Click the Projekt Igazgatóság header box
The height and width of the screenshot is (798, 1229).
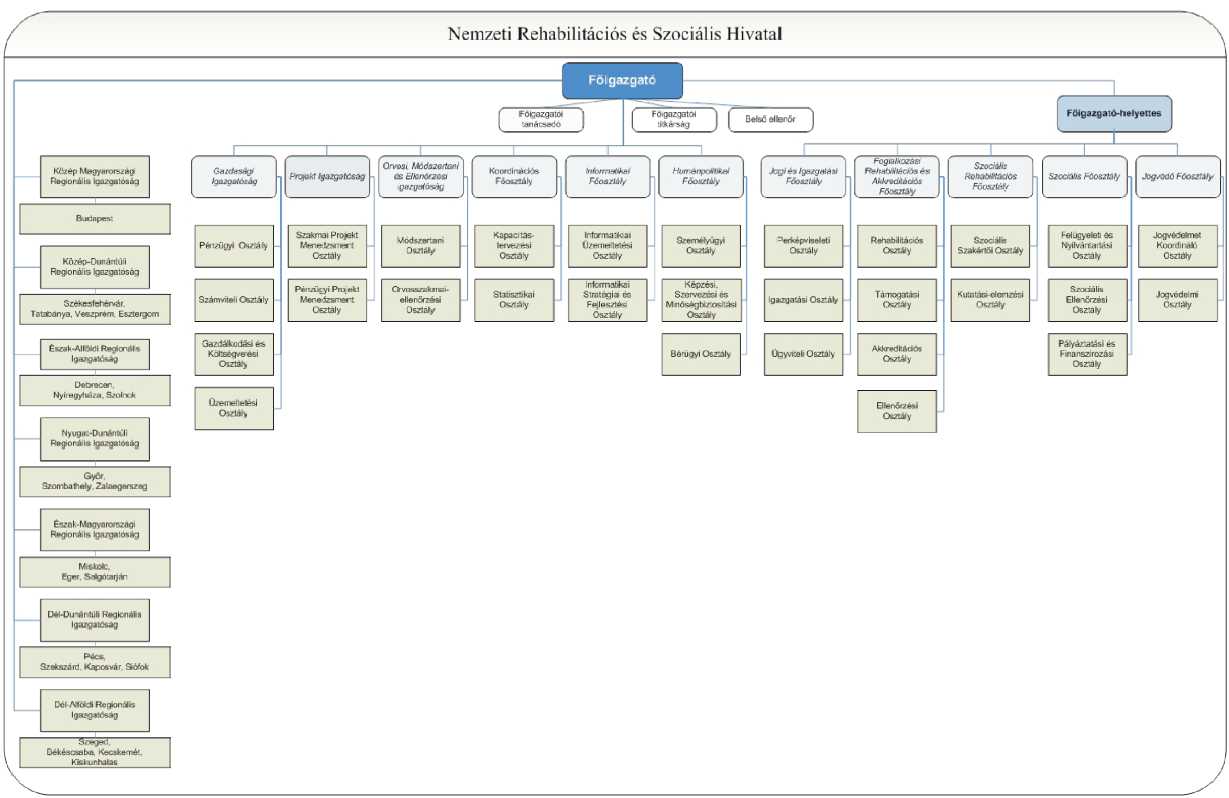(326, 176)
